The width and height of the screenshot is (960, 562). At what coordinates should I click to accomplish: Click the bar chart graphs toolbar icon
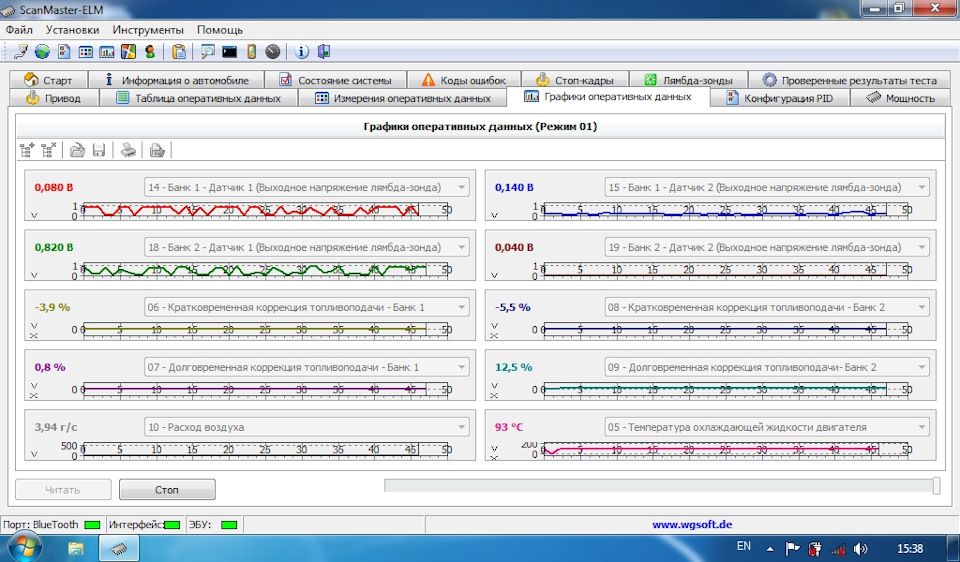107,52
